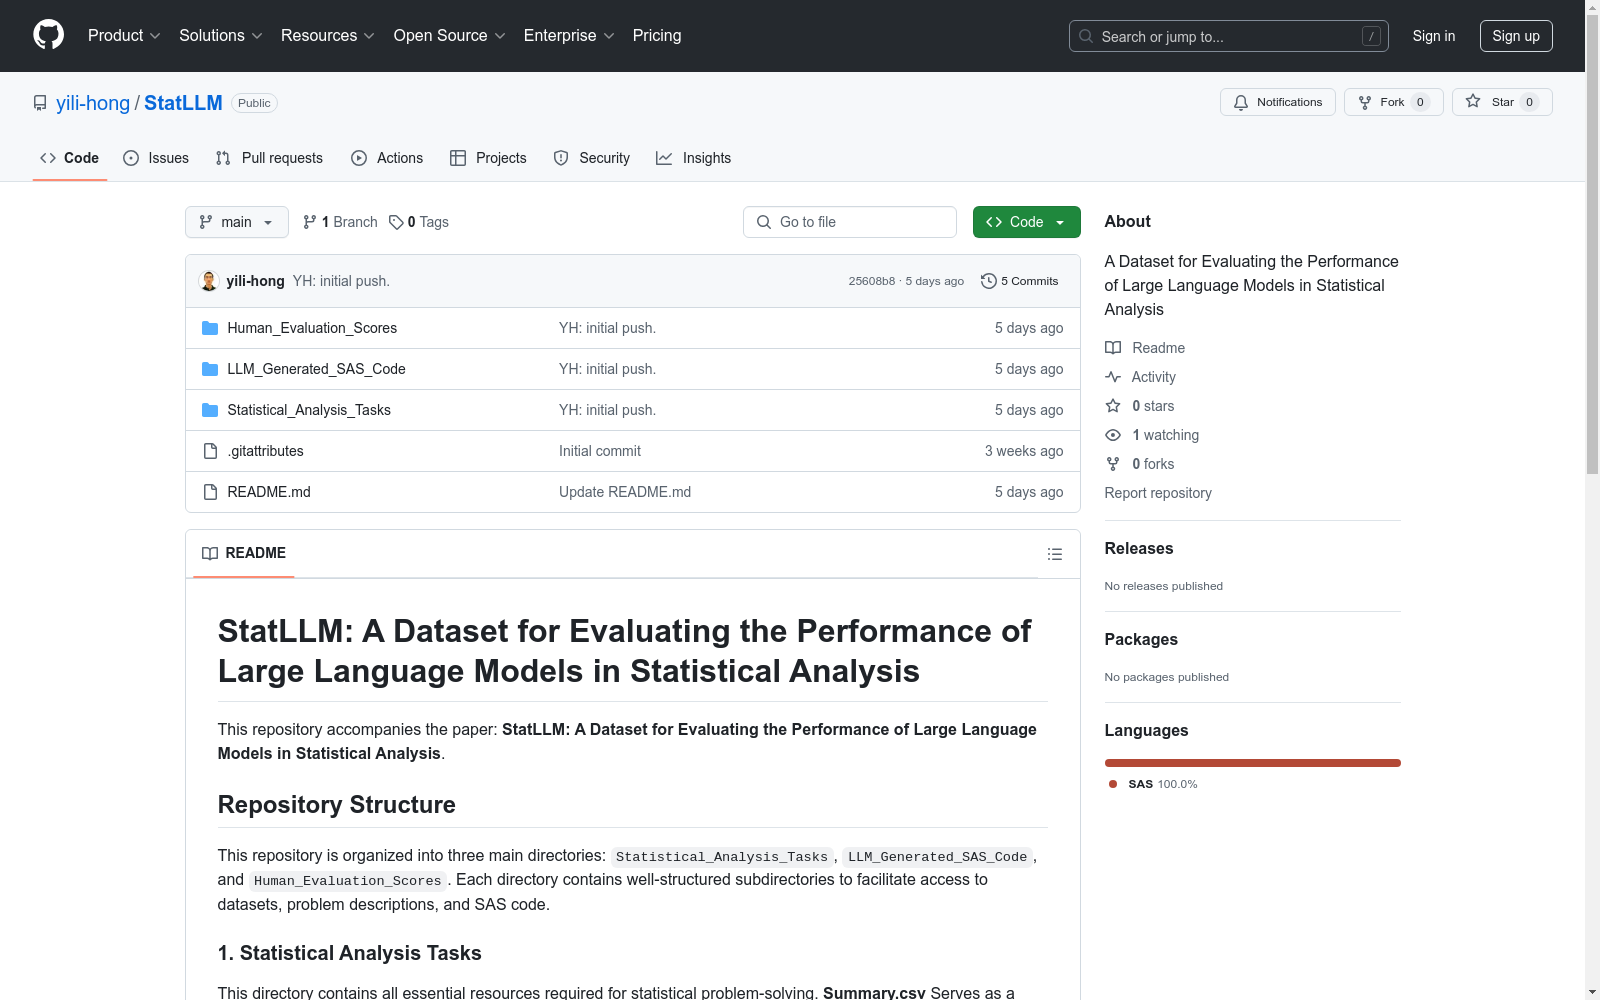Click the Report repository link

pyautogui.click(x=1158, y=493)
